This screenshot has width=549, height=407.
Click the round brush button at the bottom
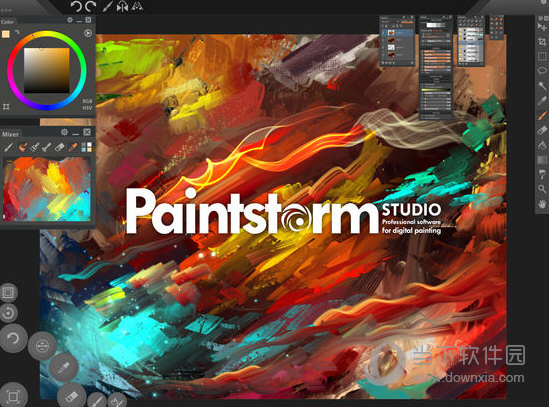pyautogui.click(x=97, y=400)
